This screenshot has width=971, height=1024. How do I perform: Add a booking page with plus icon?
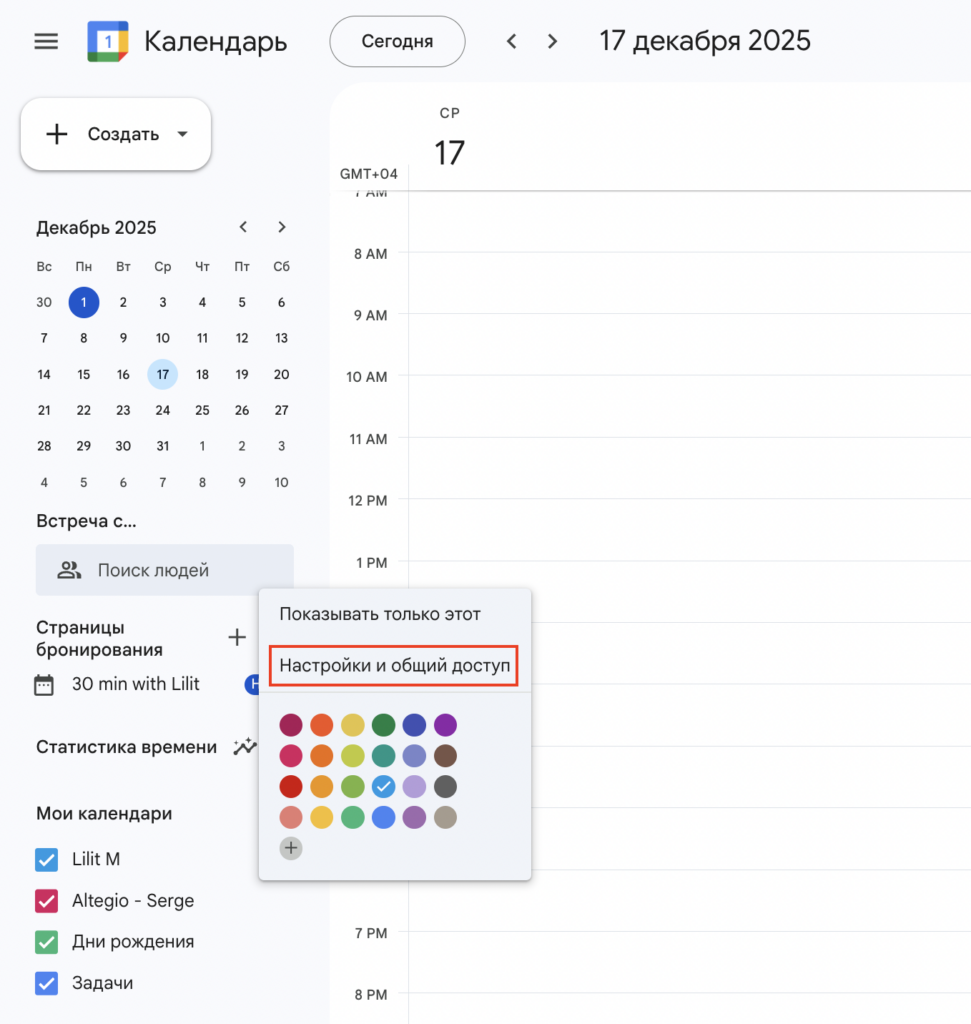click(237, 637)
